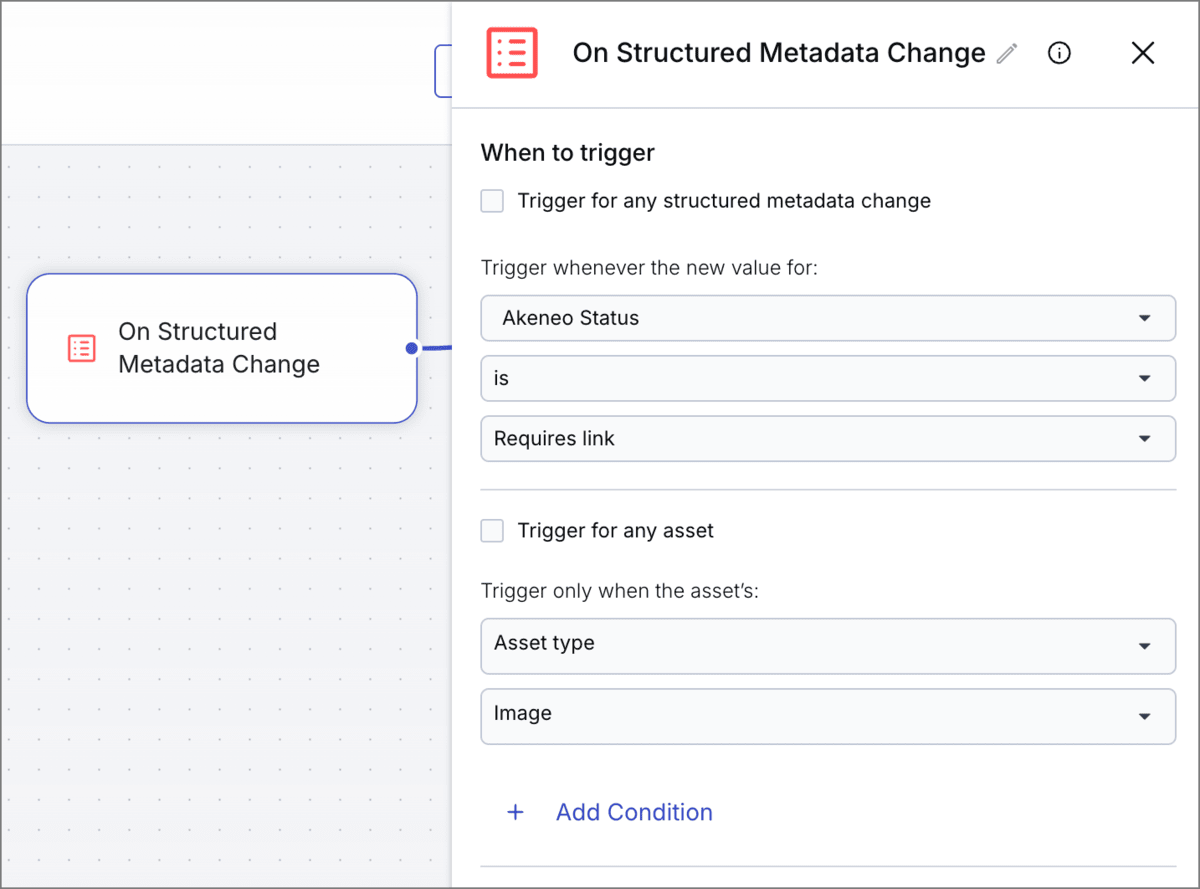The image size is (1200, 889).
Task: Enable trigger for any structured metadata change
Action: [491, 201]
